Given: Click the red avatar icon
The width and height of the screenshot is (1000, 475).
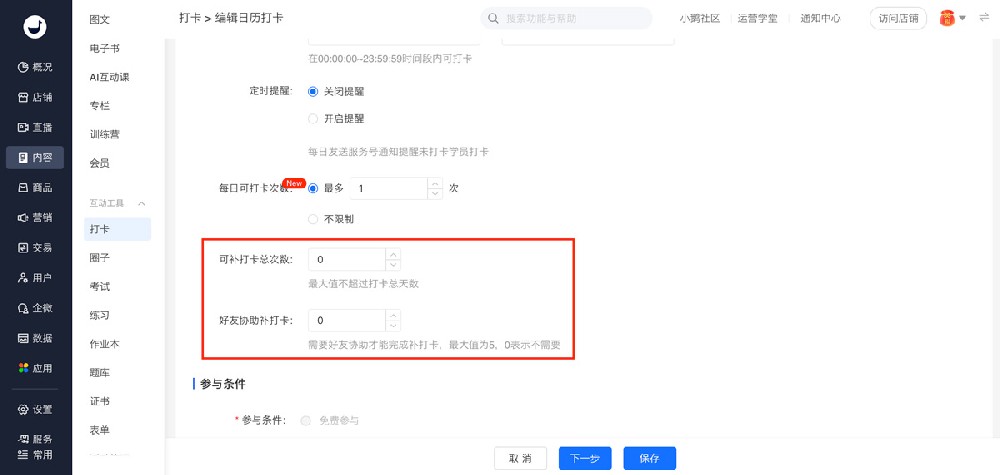Looking at the screenshot, I should click(948, 18).
